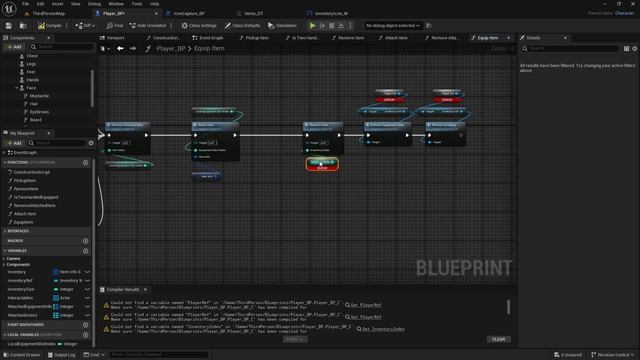Add a new component with the Add button
The width and height of the screenshot is (640, 360).
pyautogui.click(x=14, y=47)
